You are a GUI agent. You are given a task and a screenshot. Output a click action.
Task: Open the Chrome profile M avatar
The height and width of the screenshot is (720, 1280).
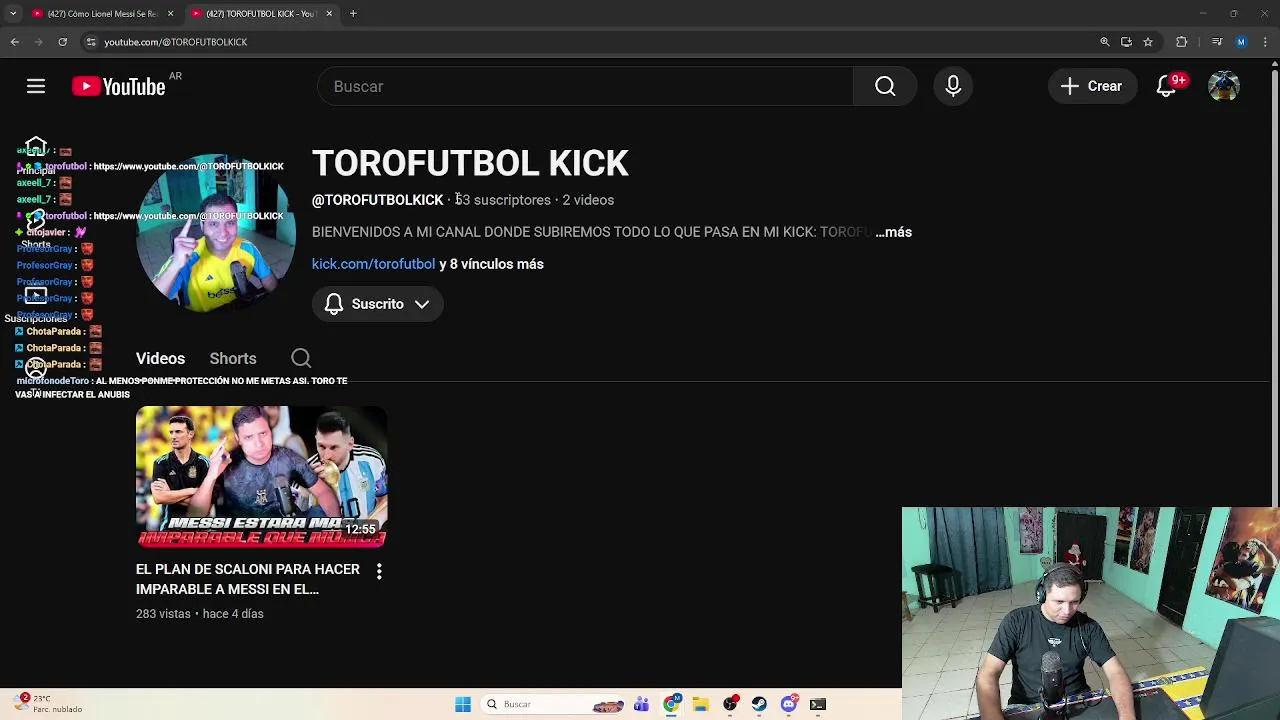pos(1241,42)
